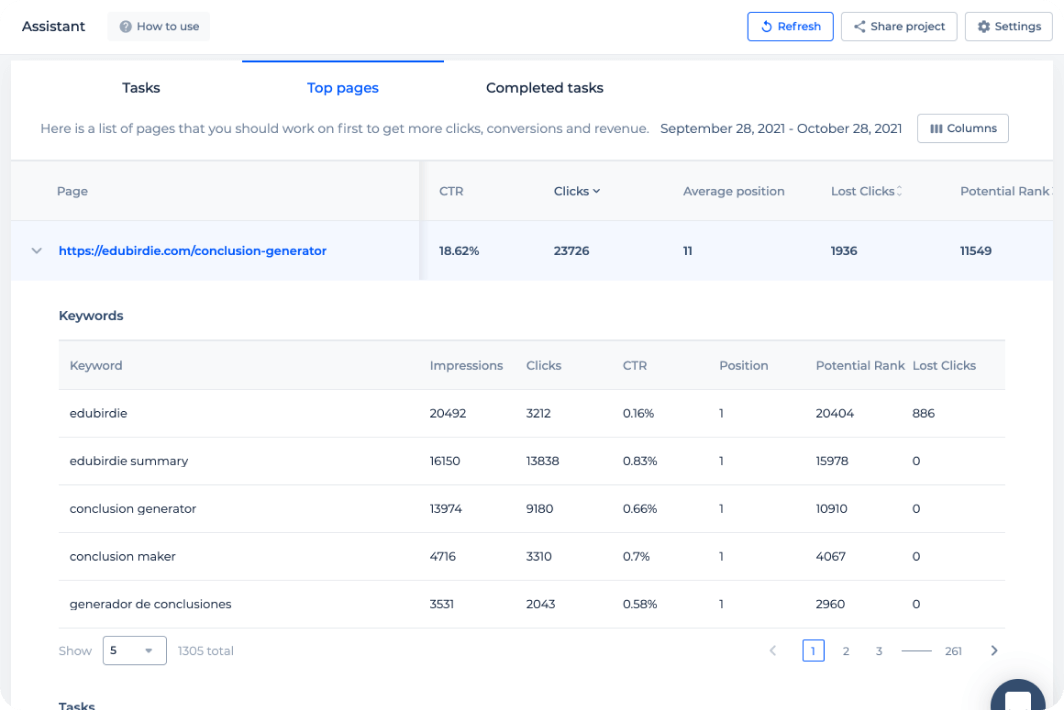Click the Keyword column header
Screen dimensions: 1064x710
point(96,365)
